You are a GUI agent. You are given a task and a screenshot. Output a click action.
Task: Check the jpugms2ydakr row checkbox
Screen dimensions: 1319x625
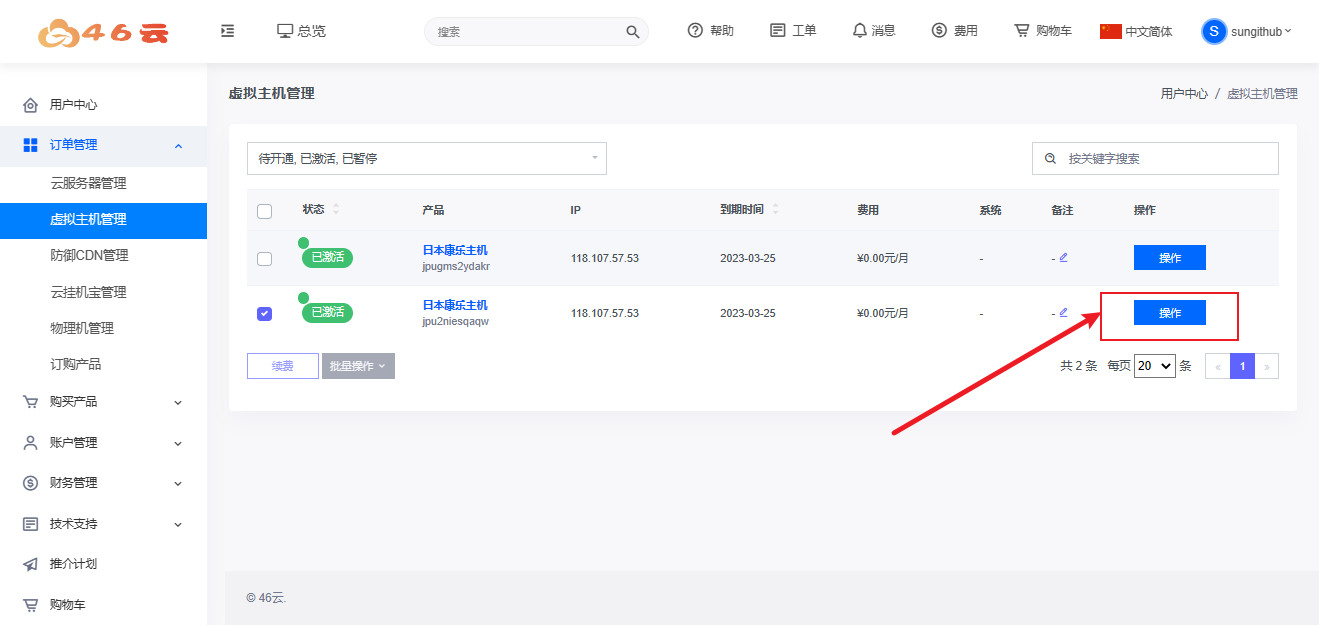pyautogui.click(x=264, y=259)
